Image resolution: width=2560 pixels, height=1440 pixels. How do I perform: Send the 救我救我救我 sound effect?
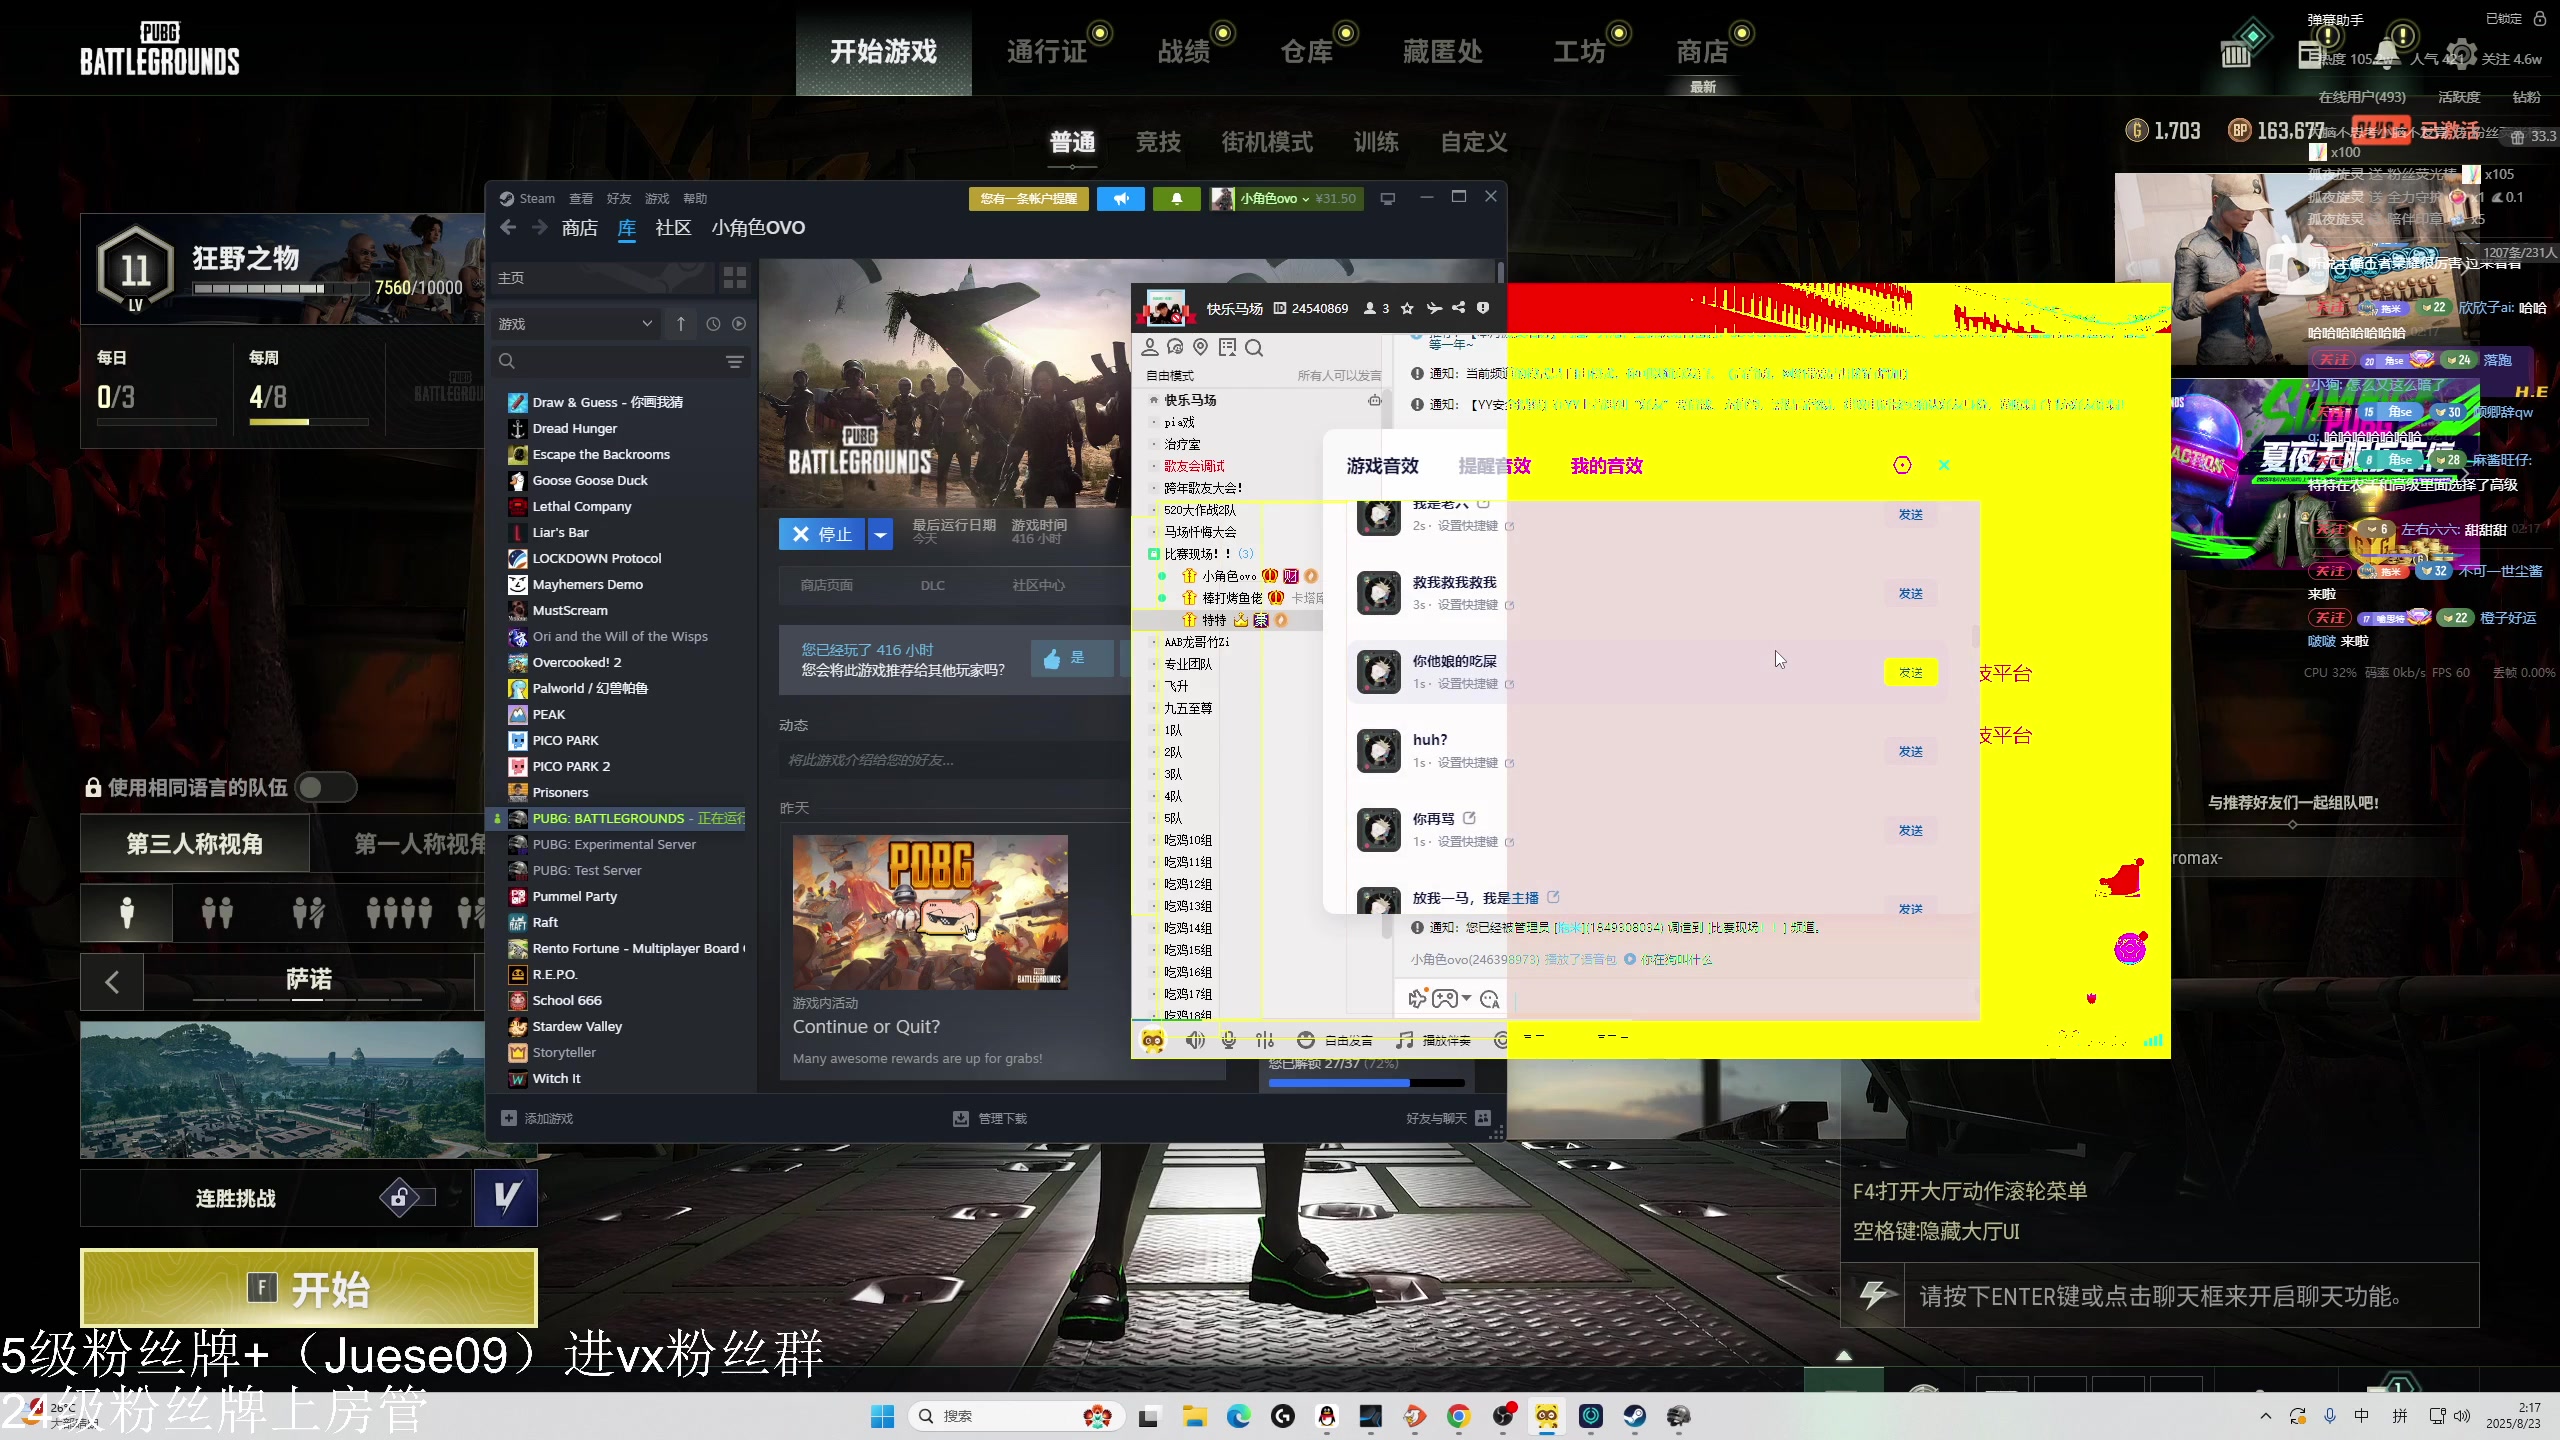click(1910, 593)
